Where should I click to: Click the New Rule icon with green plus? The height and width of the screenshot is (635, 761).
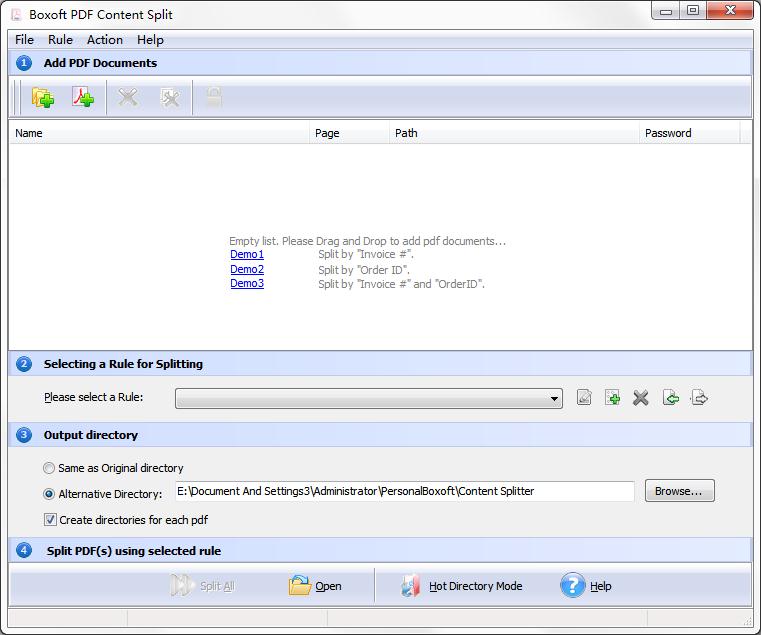pyautogui.click(x=612, y=398)
